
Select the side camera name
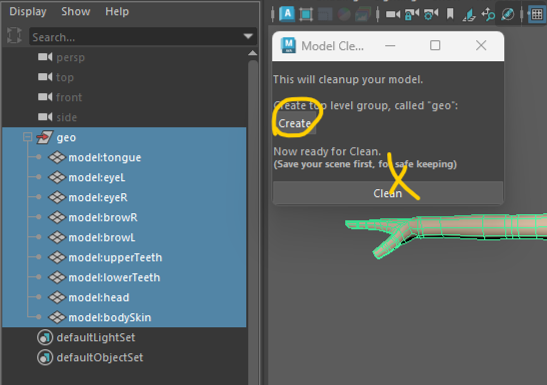click(66, 117)
